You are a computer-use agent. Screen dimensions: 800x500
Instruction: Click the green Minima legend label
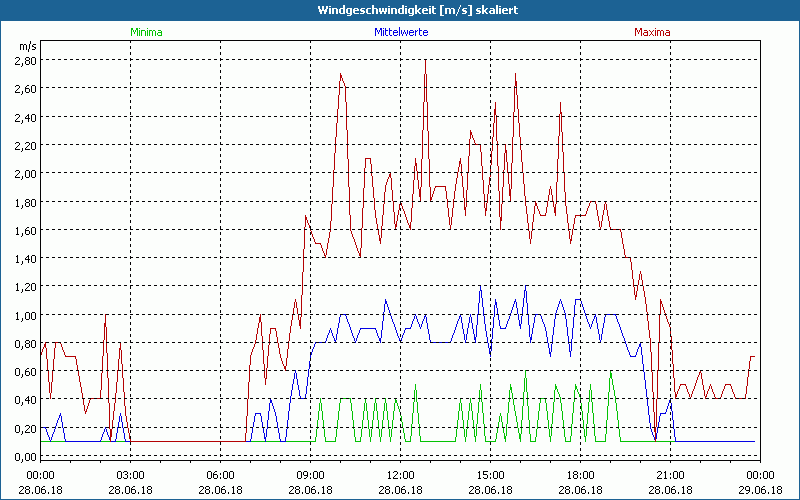coord(145,32)
